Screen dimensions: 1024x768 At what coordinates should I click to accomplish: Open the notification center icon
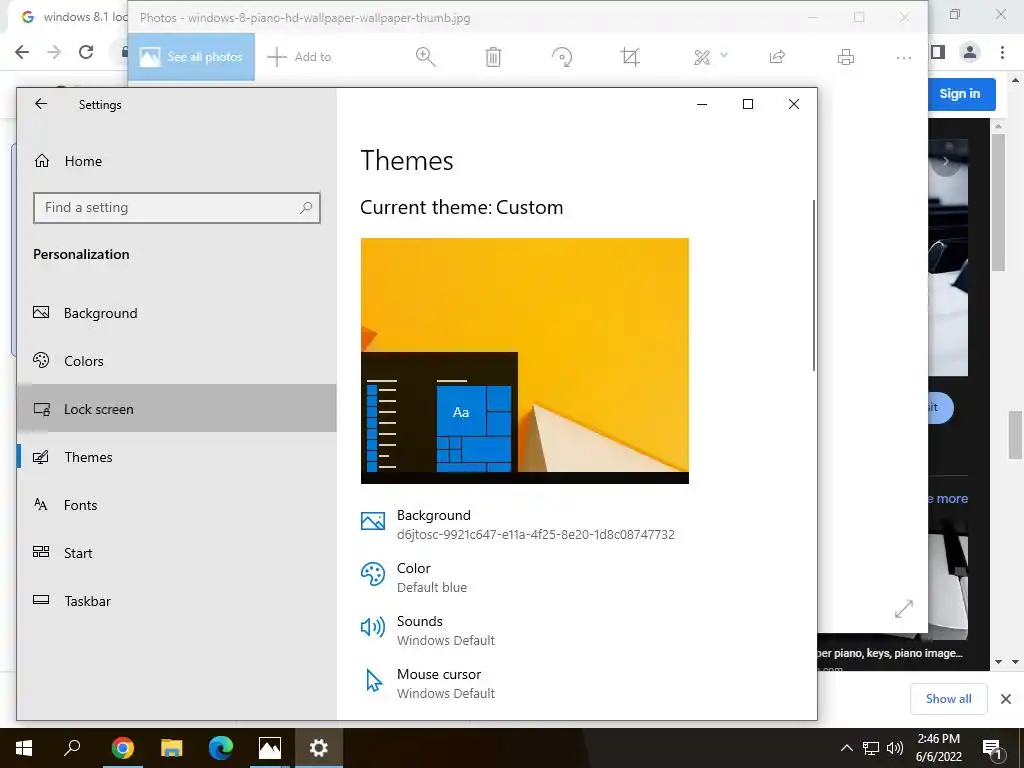pyautogui.click(x=993, y=748)
